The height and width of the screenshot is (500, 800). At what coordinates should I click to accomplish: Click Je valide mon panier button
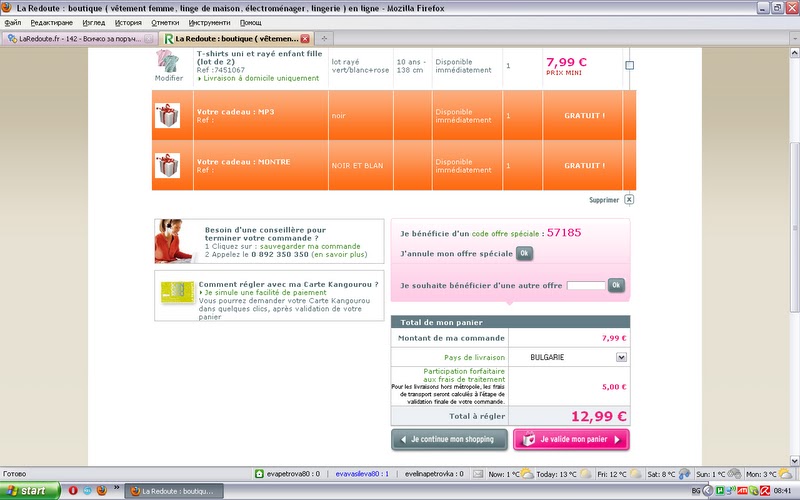coord(571,439)
